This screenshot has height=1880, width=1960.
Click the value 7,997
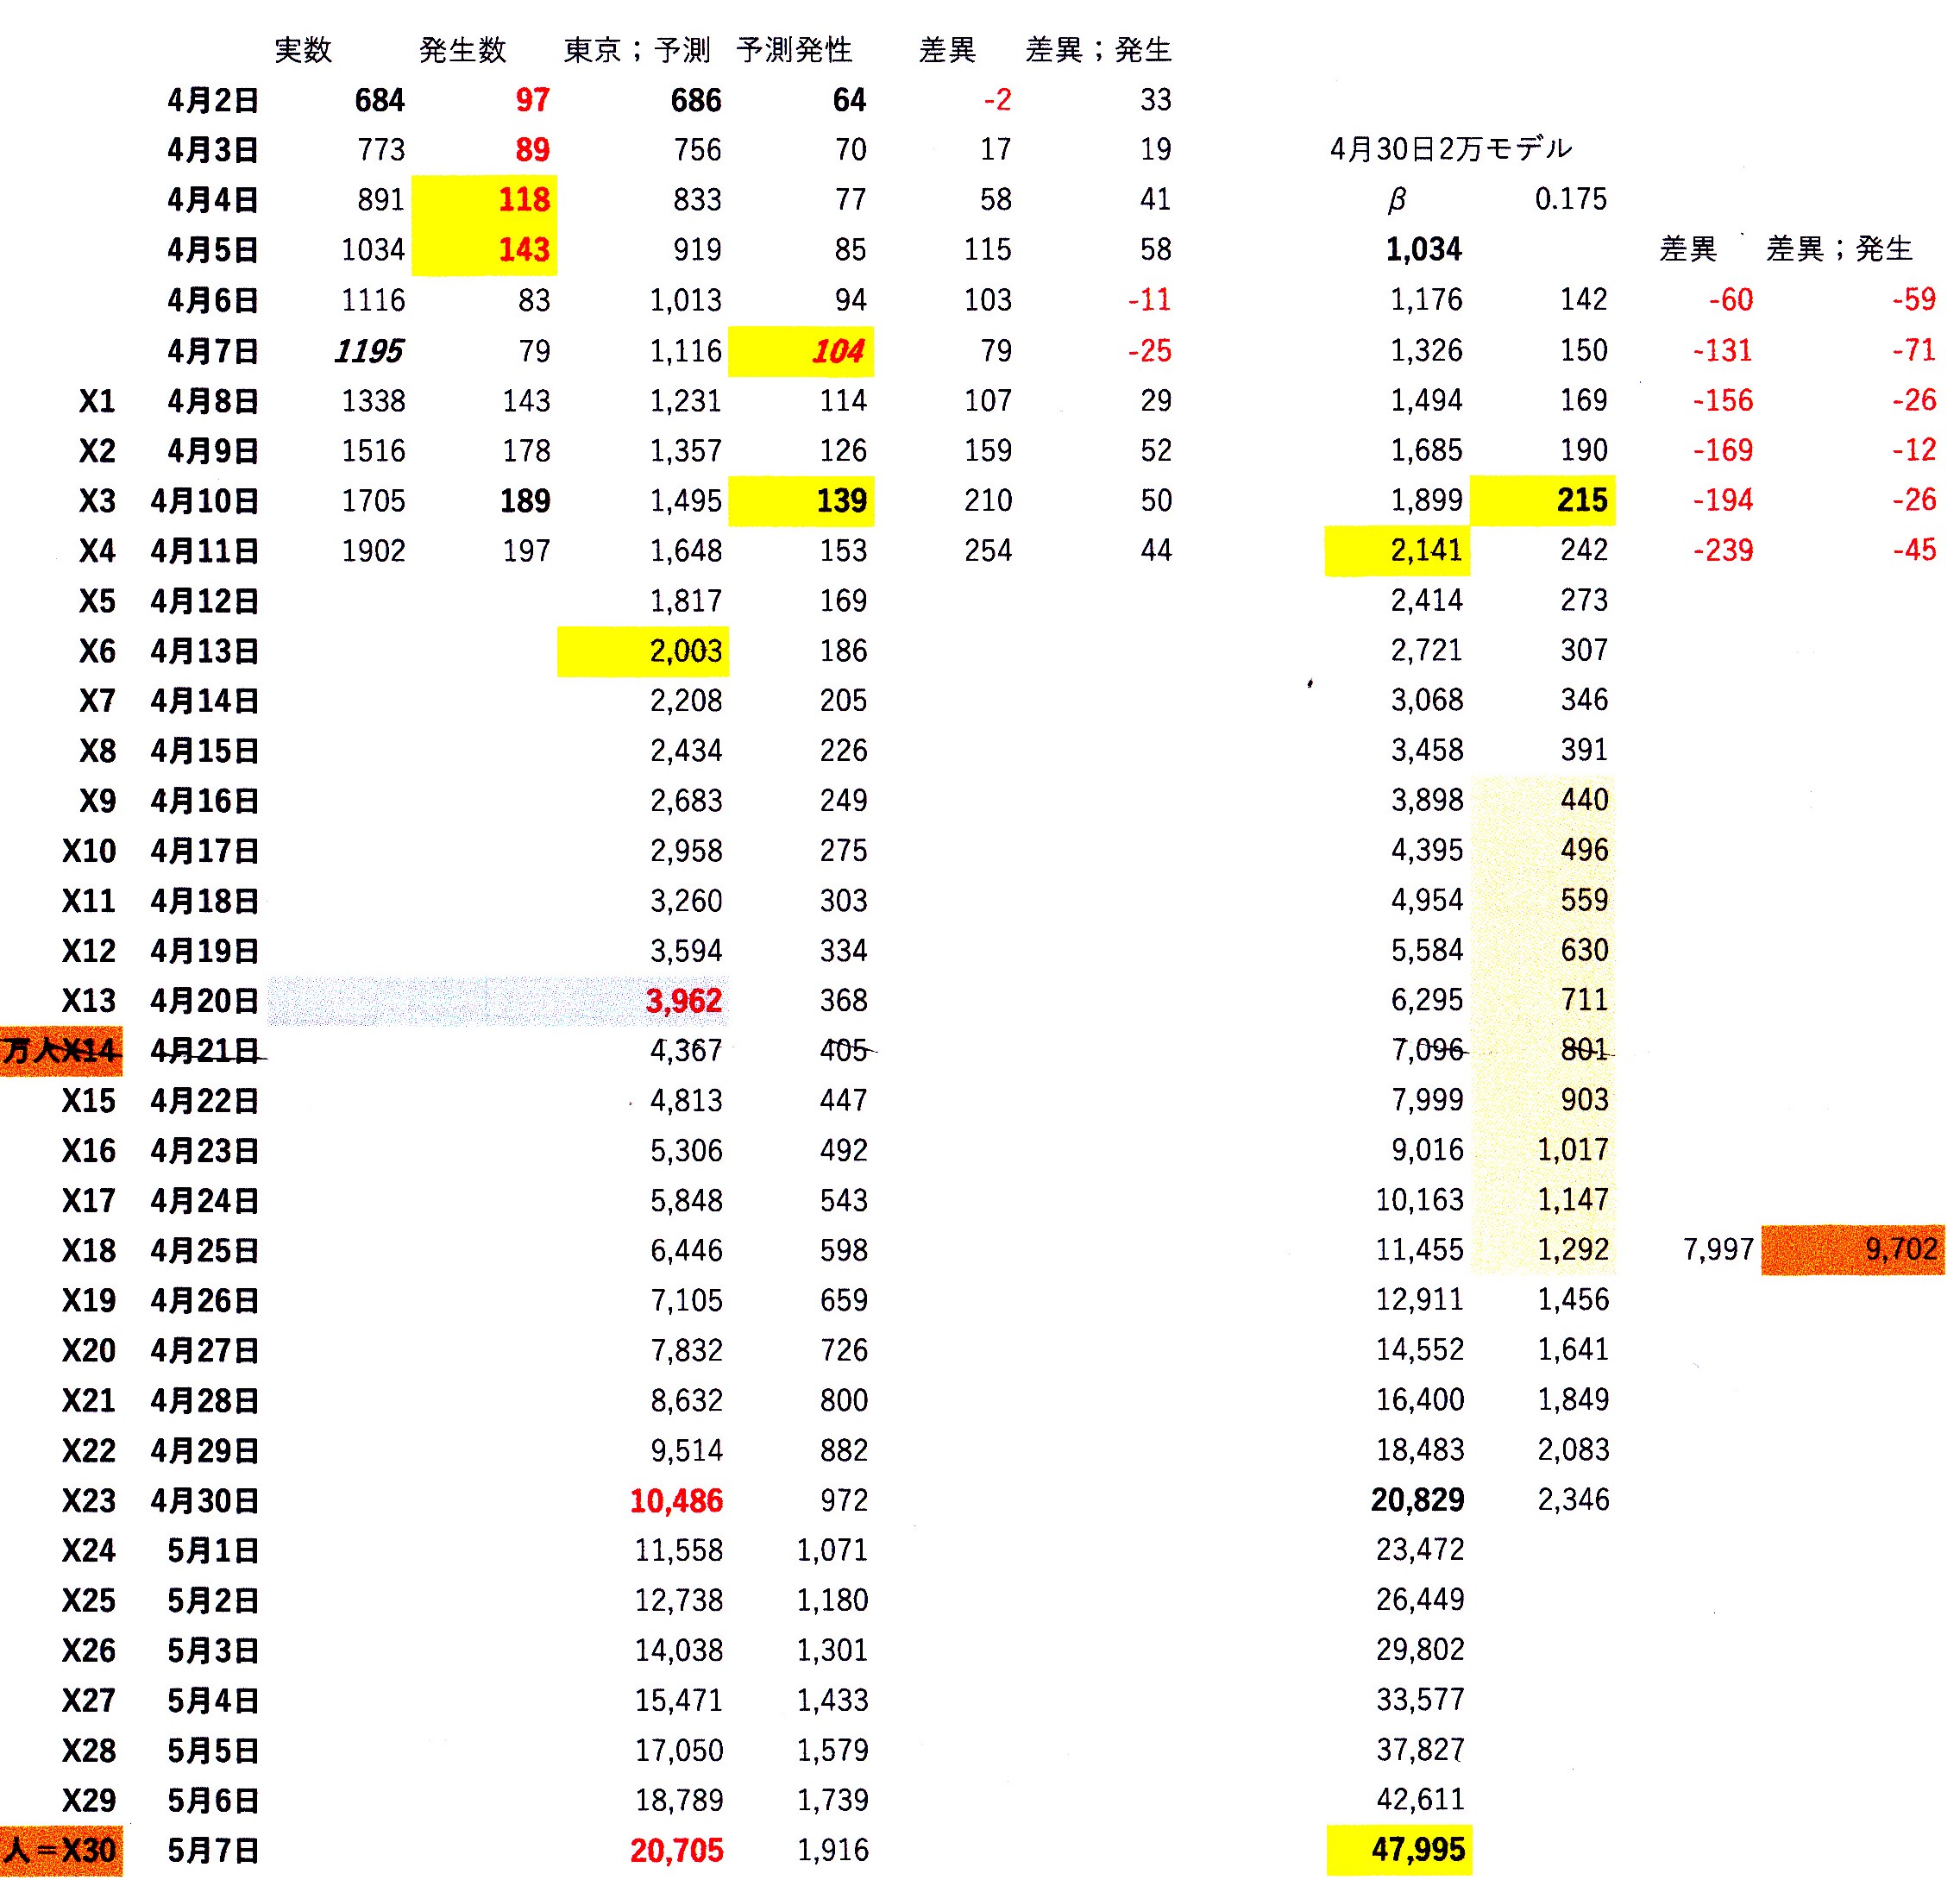1718,1250
